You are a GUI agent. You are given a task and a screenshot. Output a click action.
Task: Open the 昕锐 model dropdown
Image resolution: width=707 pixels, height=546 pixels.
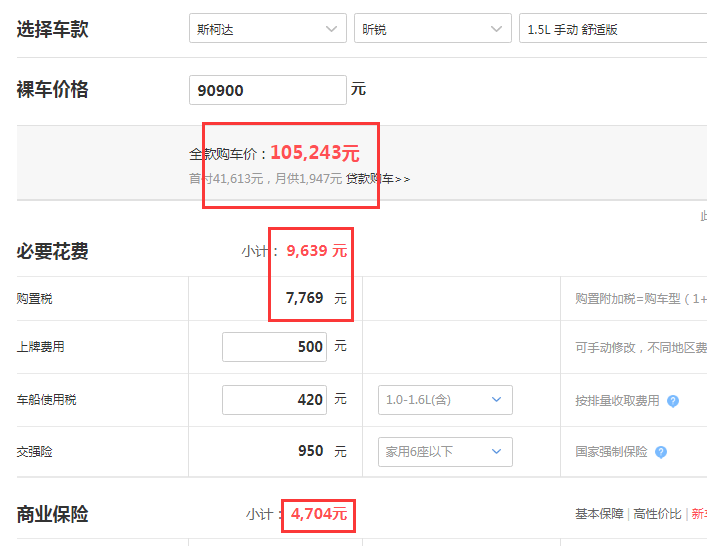pos(433,28)
